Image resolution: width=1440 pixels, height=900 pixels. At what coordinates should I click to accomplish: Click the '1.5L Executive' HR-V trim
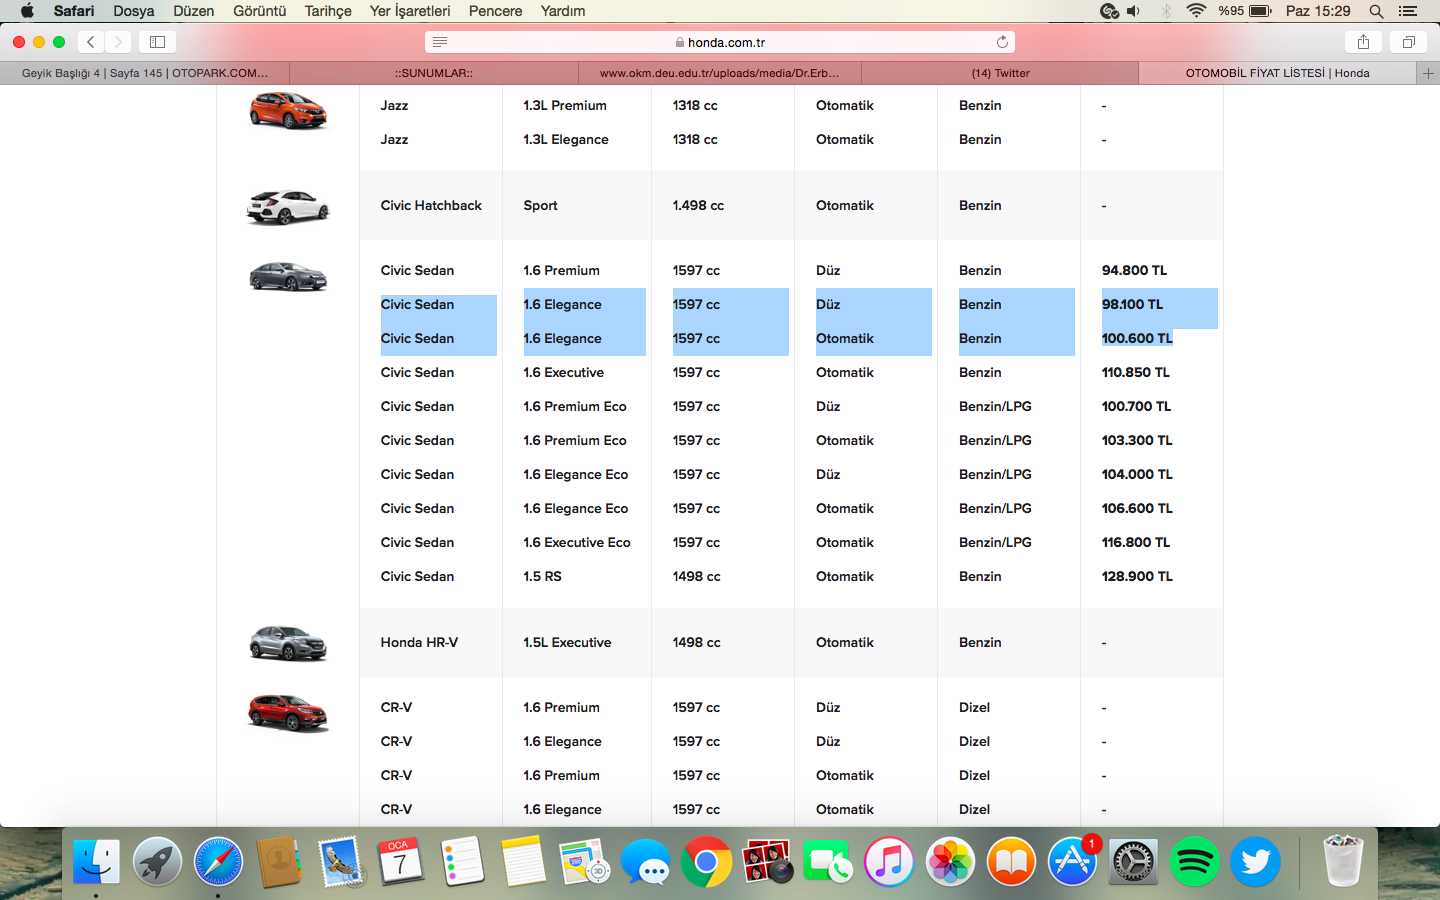pyautogui.click(x=567, y=642)
